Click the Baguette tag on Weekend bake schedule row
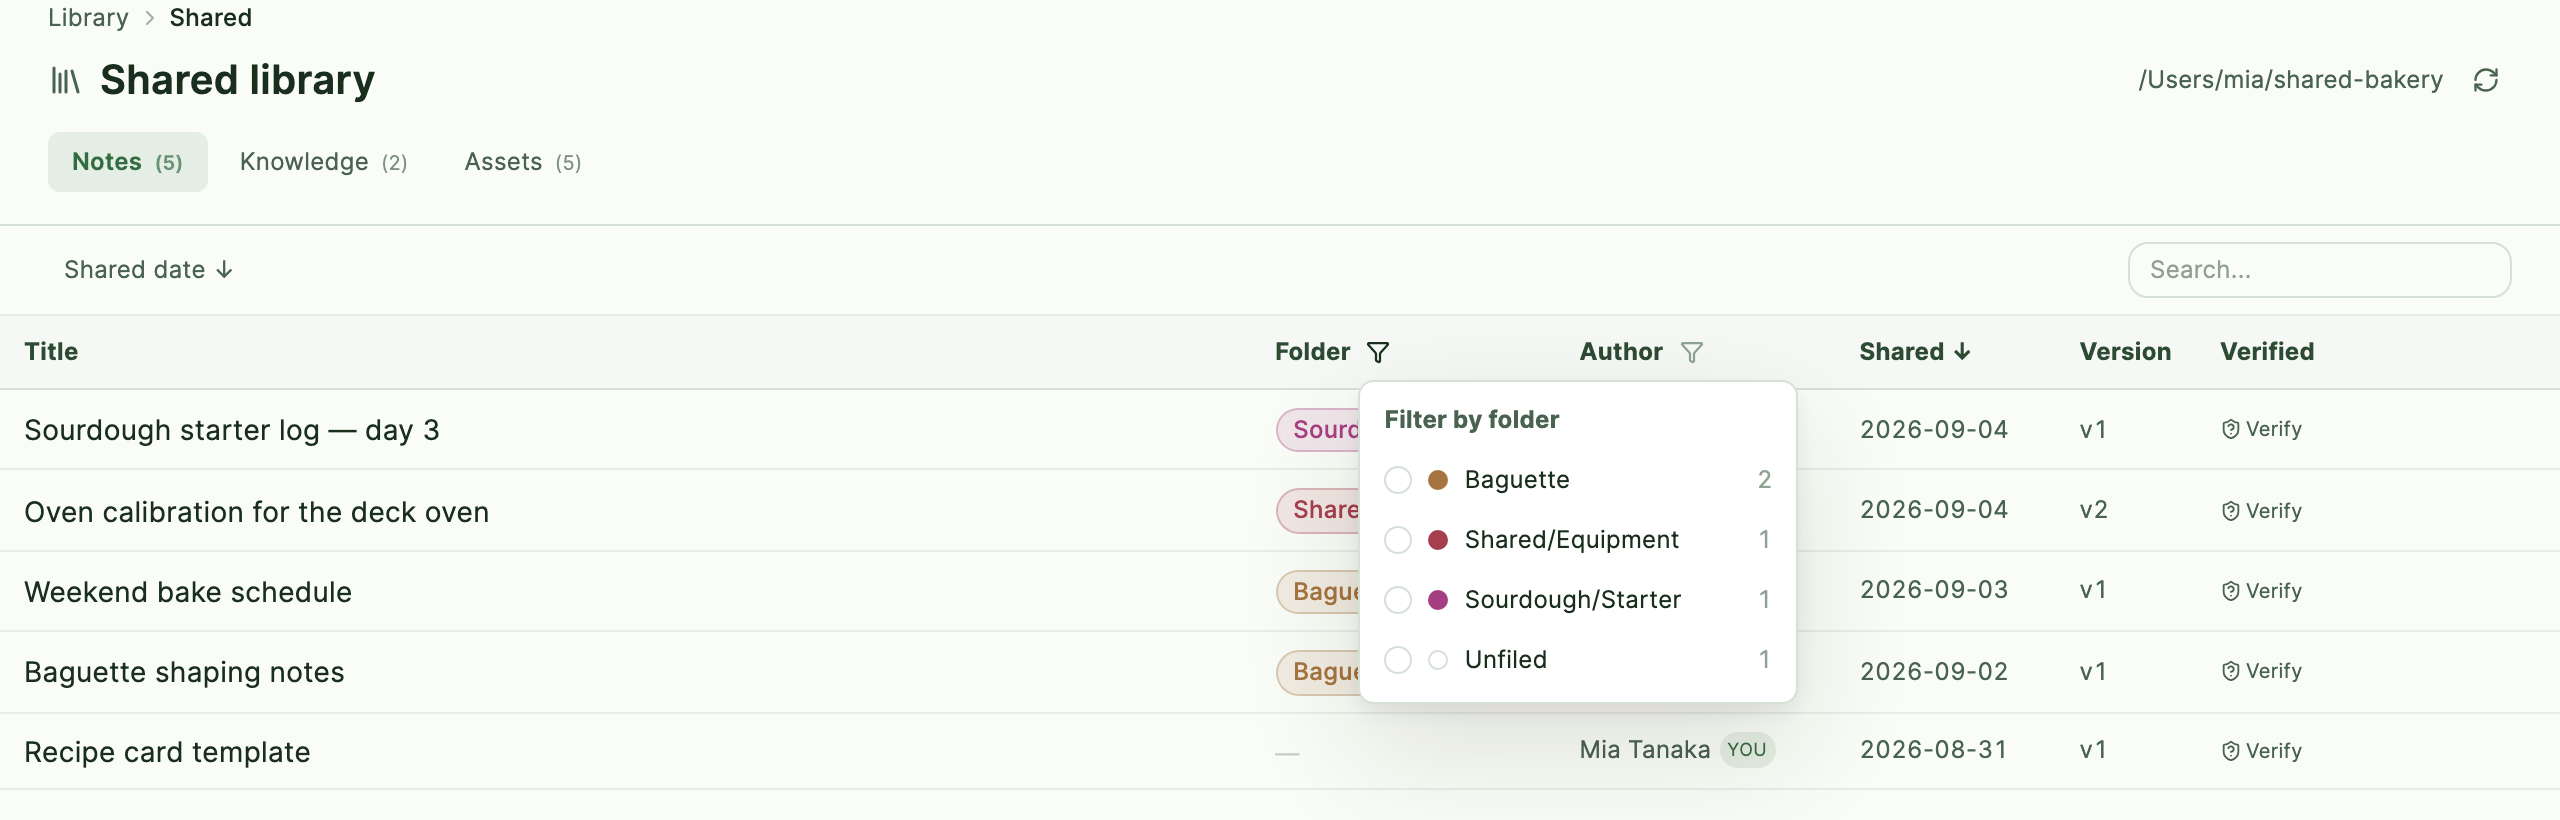Screen dimensions: 2560x820 1318,592
